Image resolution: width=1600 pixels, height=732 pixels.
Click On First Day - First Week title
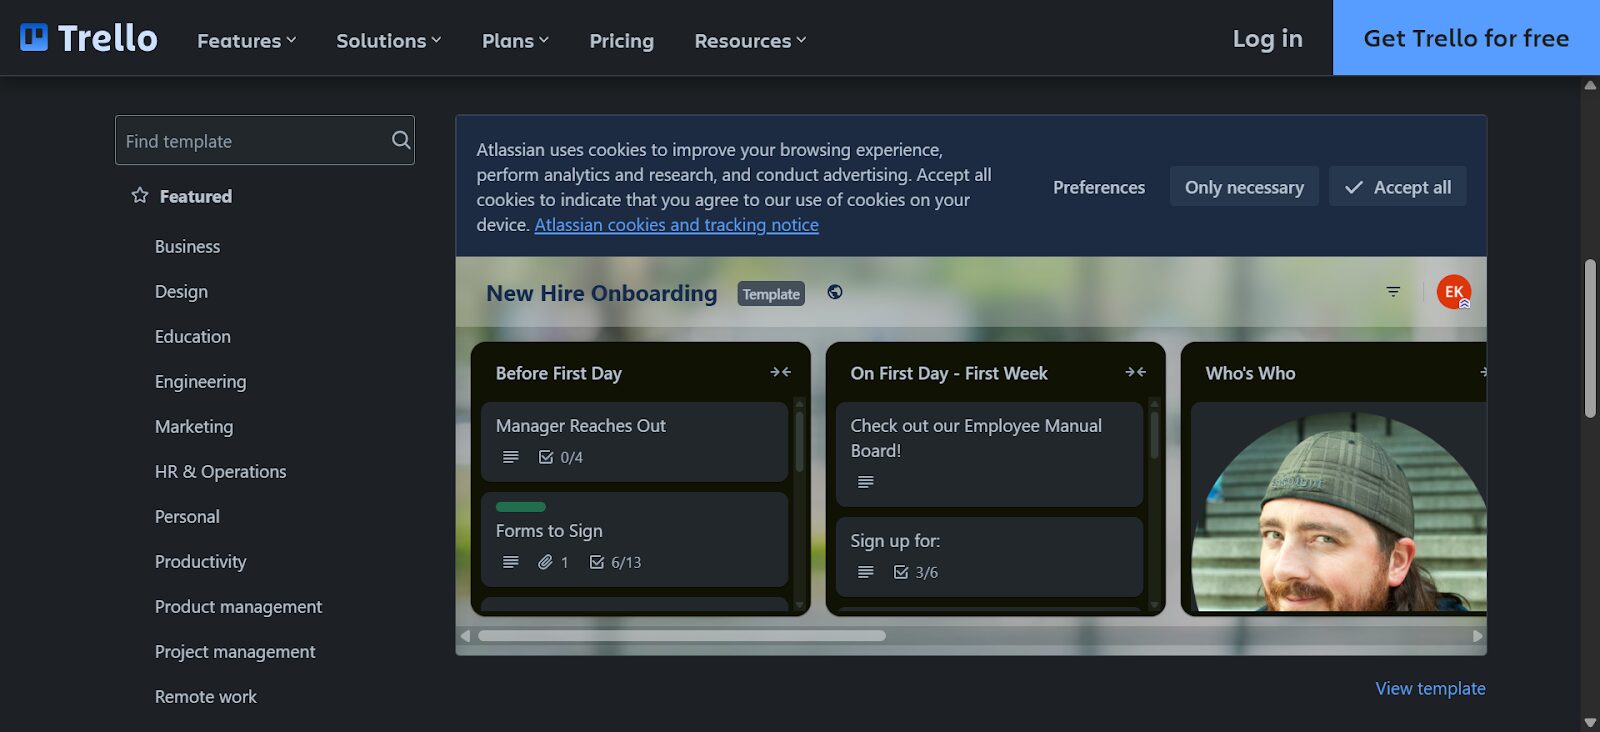[949, 373]
